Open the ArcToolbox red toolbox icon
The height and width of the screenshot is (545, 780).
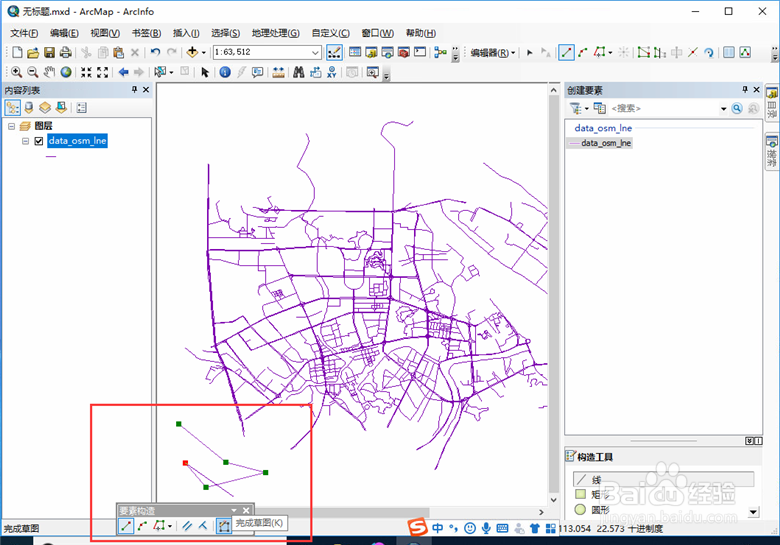pos(403,52)
